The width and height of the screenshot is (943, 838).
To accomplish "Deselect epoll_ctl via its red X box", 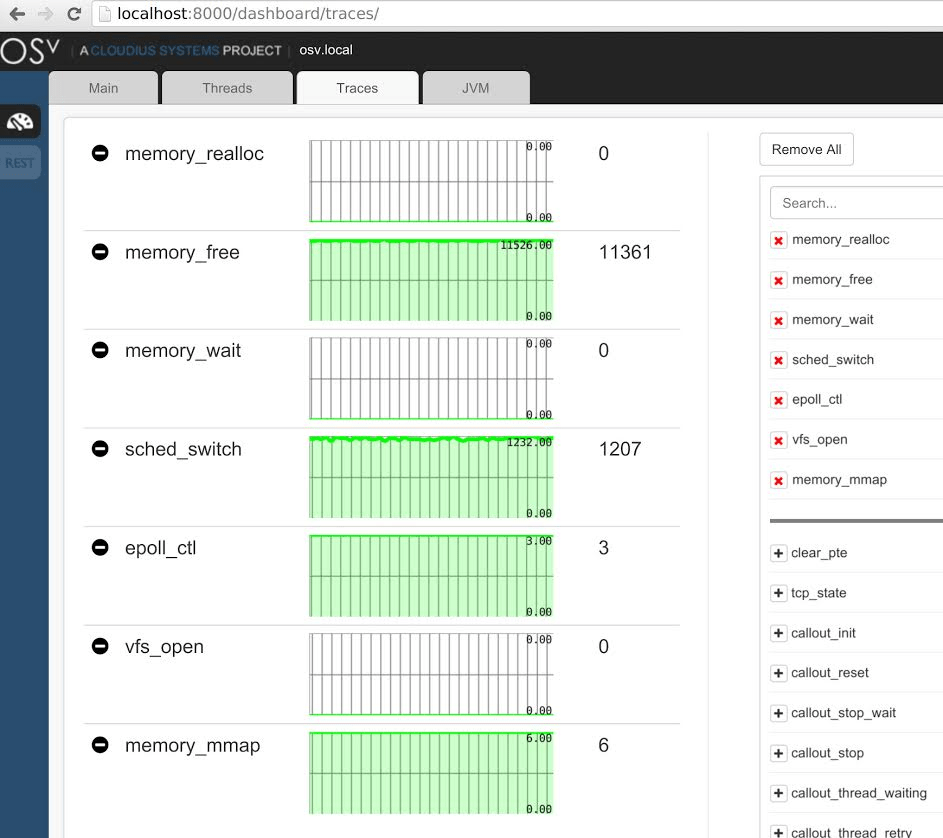I will pos(779,400).
